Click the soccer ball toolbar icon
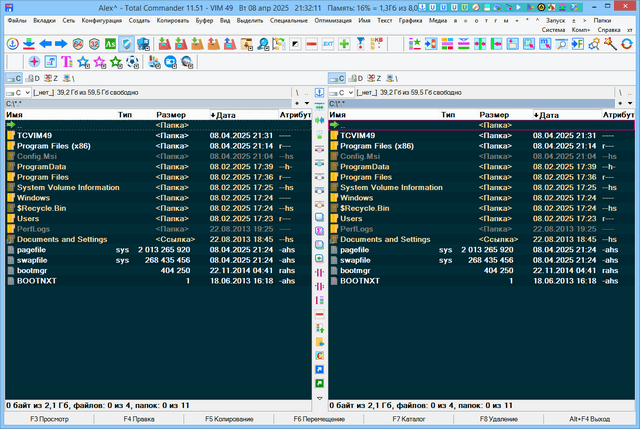 tap(131, 62)
